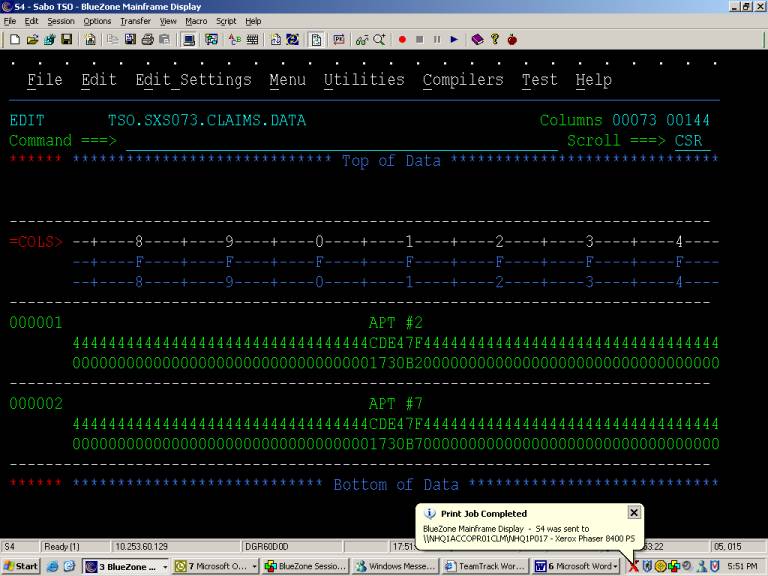This screenshot has height=576, width=768.
Task: Click the Save floppy disk icon
Action: (x=67, y=40)
